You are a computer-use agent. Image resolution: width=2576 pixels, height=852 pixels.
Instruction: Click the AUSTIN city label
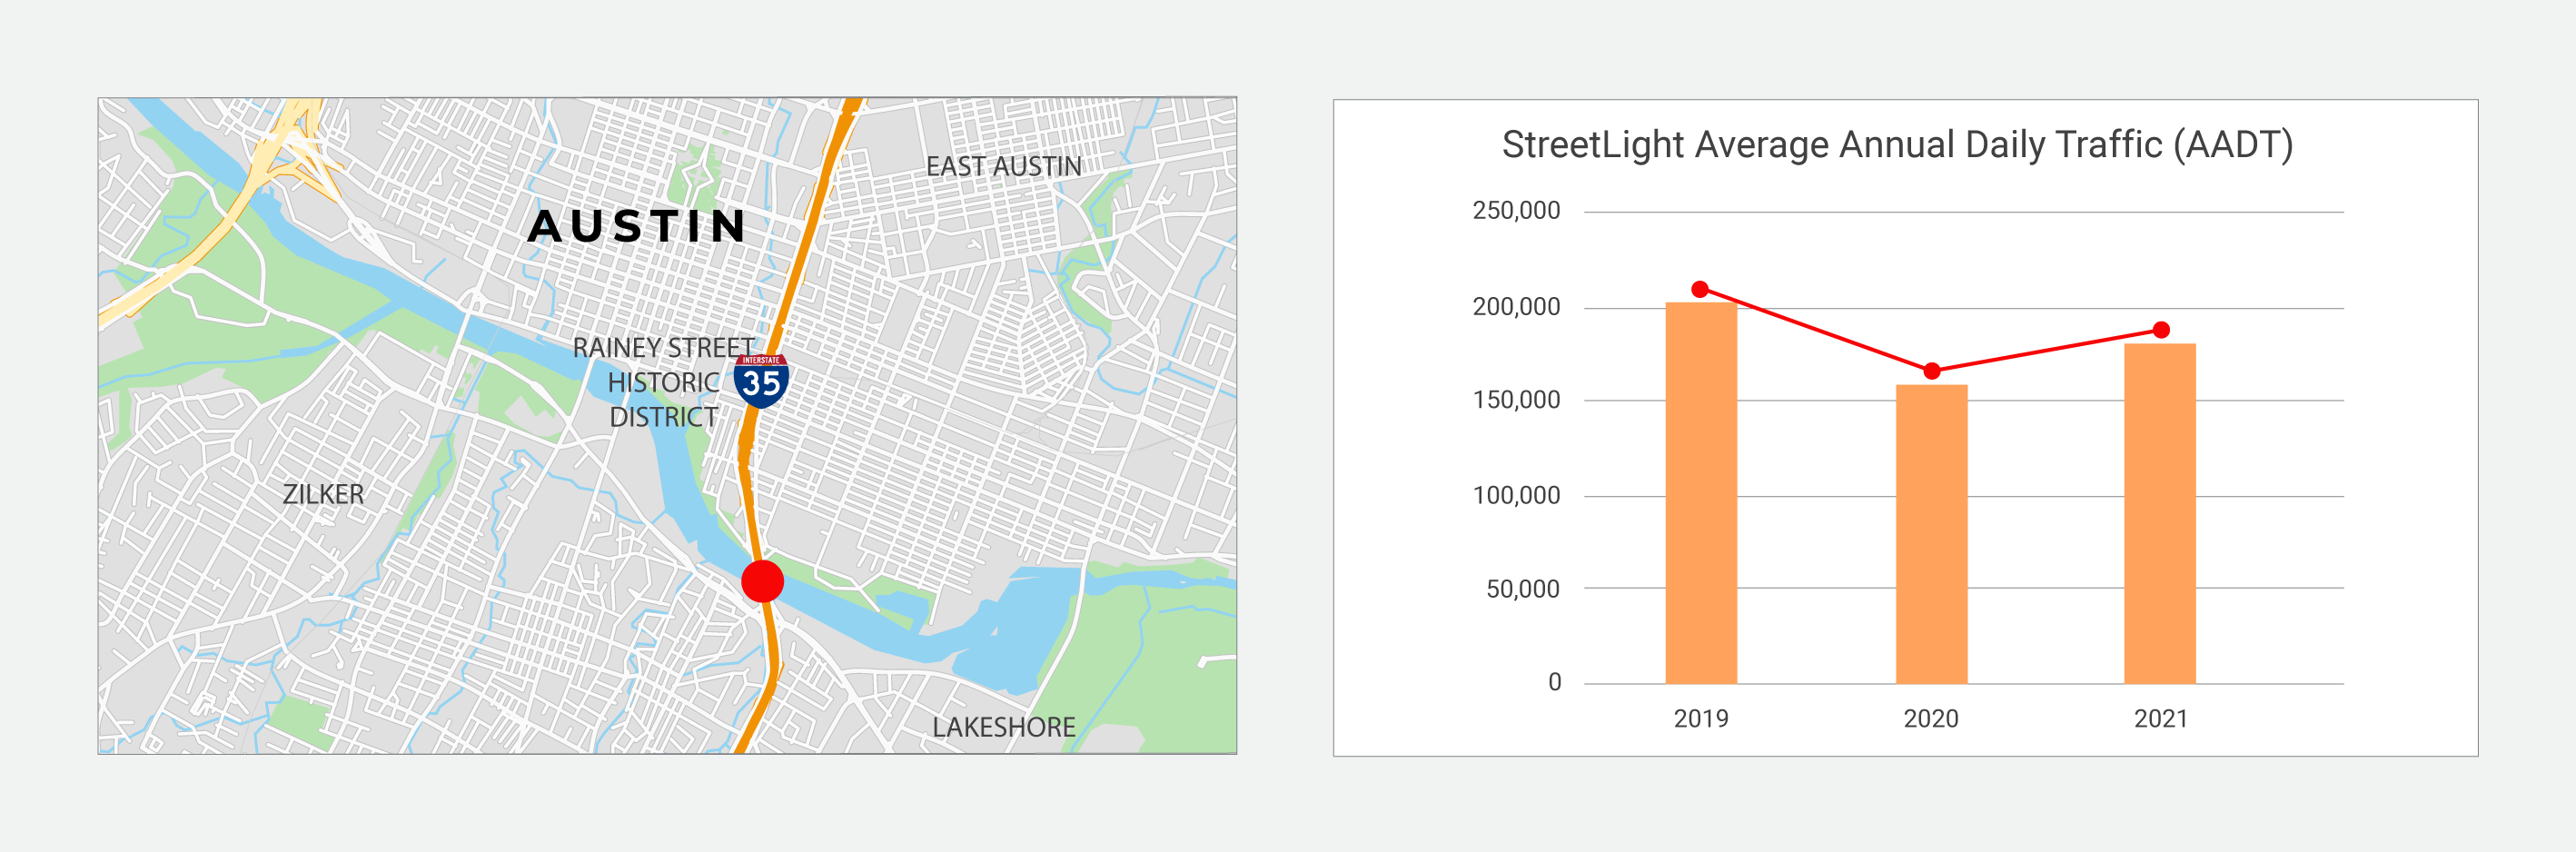[x=638, y=226]
